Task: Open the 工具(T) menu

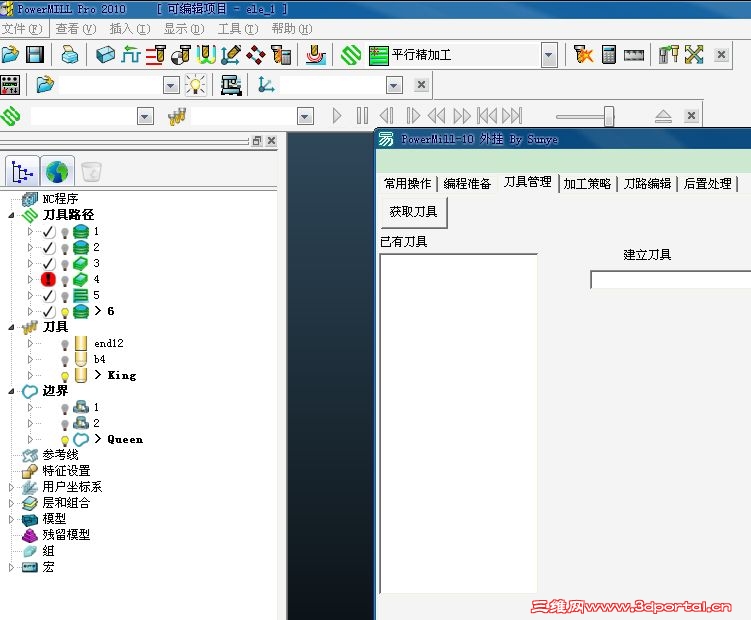Action: (238, 29)
